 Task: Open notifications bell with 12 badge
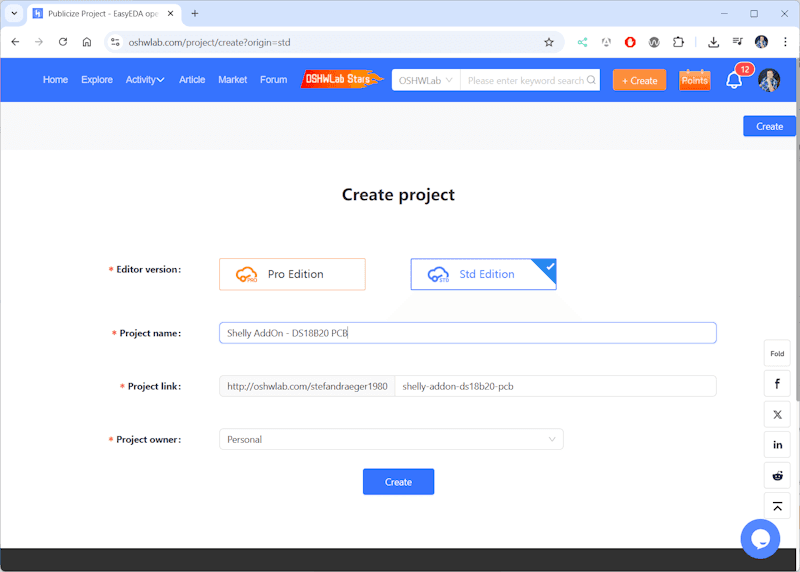pos(735,80)
